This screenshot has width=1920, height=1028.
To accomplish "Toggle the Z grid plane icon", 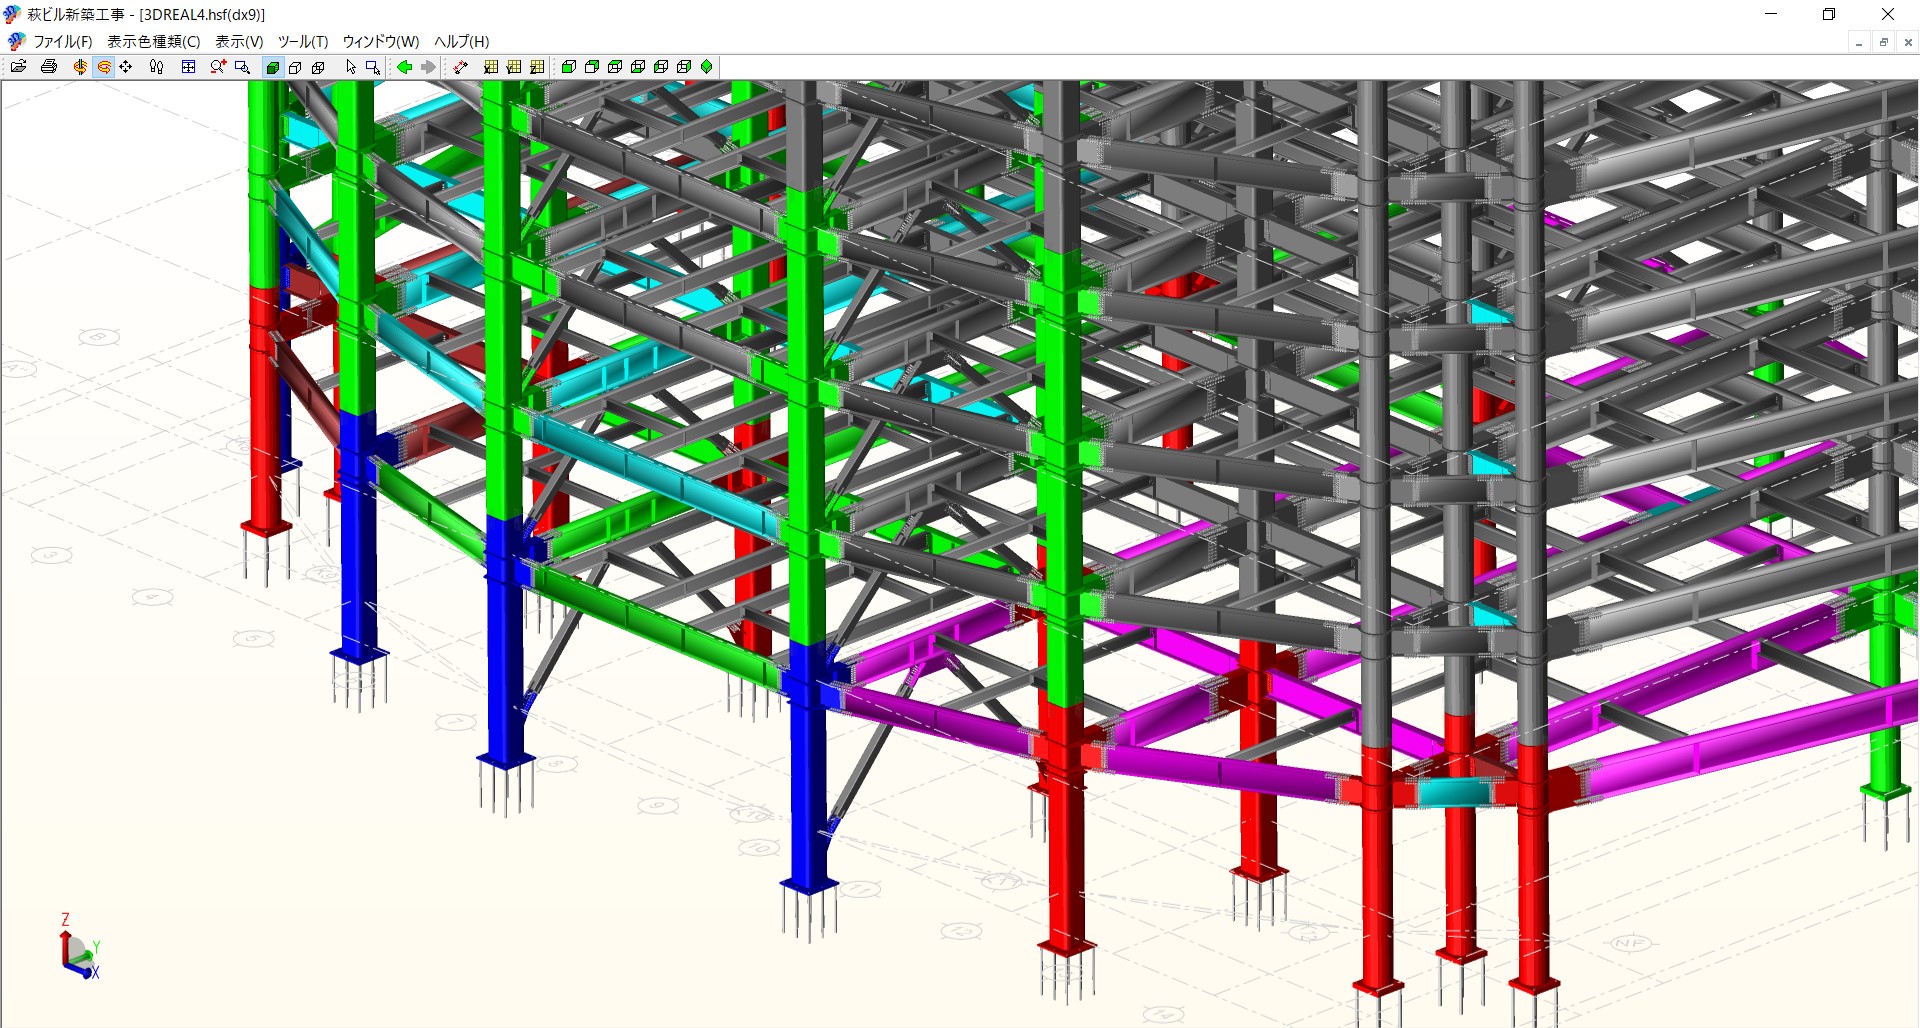I will pyautogui.click(x=537, y=67).
